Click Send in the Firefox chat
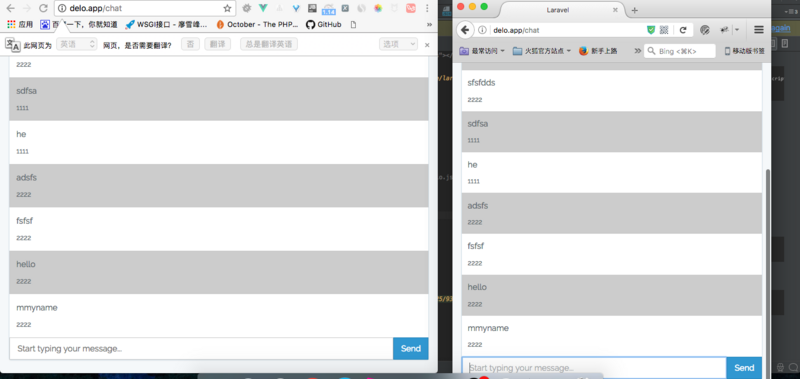 744,368
